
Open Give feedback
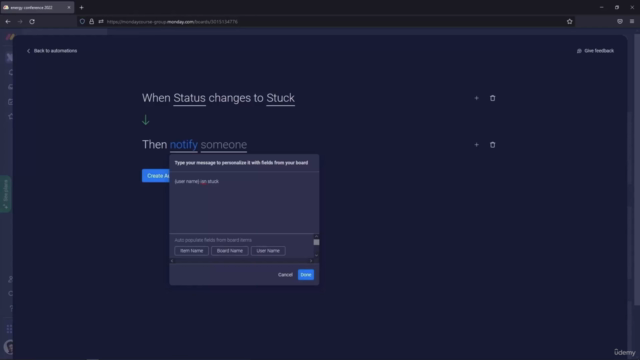pyautogui.click(x=595, y=51)
